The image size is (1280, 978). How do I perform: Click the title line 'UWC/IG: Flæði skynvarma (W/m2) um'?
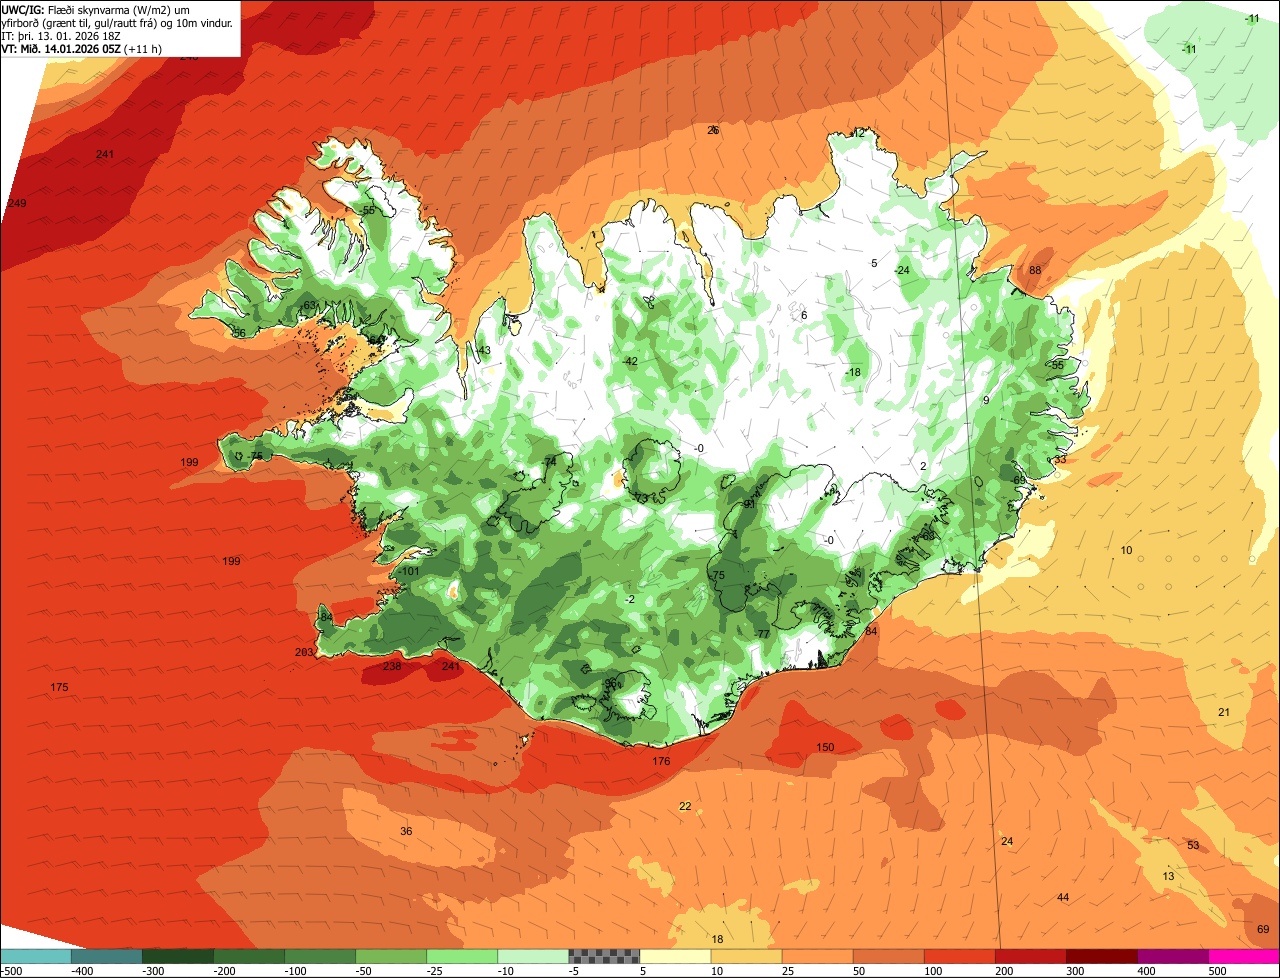pos(97,8)
